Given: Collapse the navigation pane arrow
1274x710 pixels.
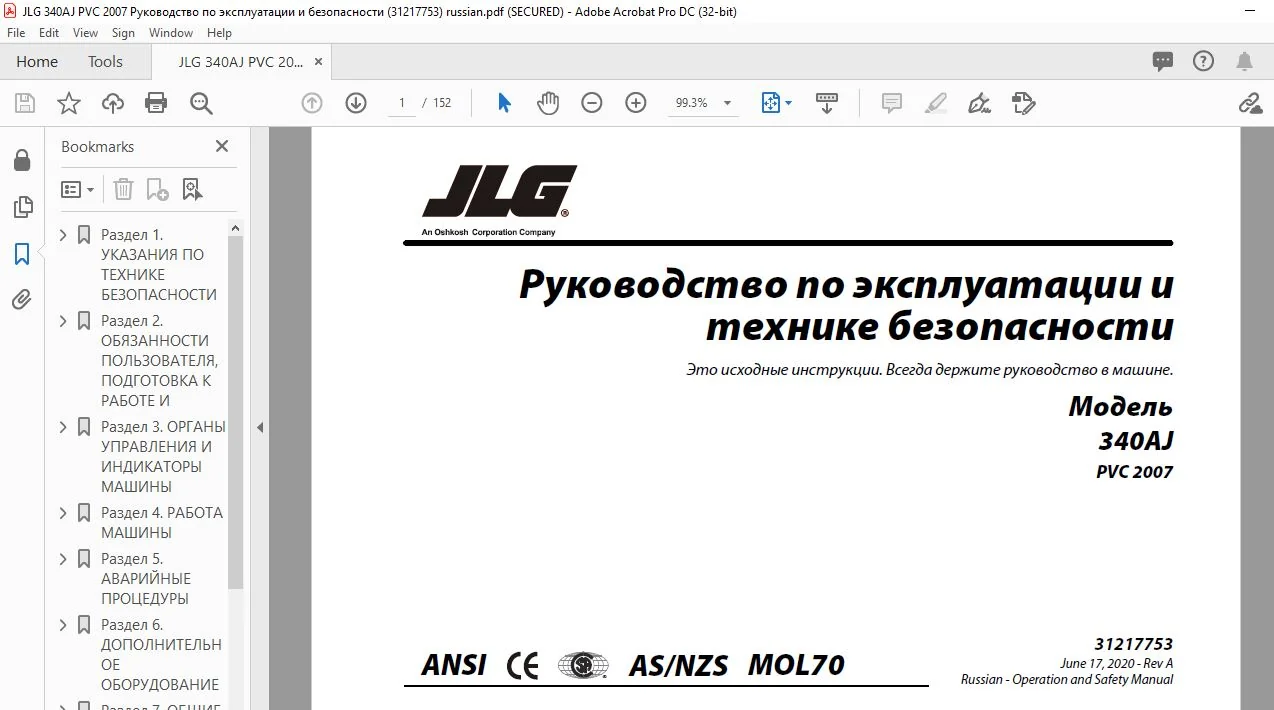Looking at the screenshot, I should 260,427.
